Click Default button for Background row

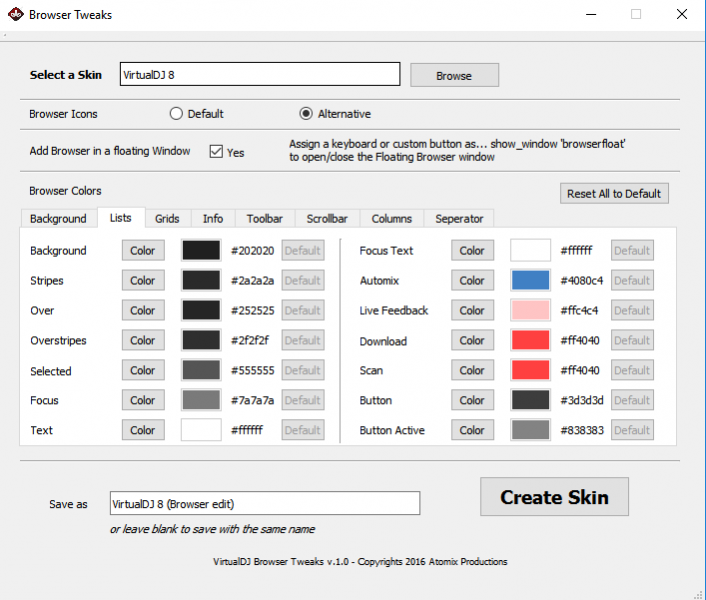[303, 250]
